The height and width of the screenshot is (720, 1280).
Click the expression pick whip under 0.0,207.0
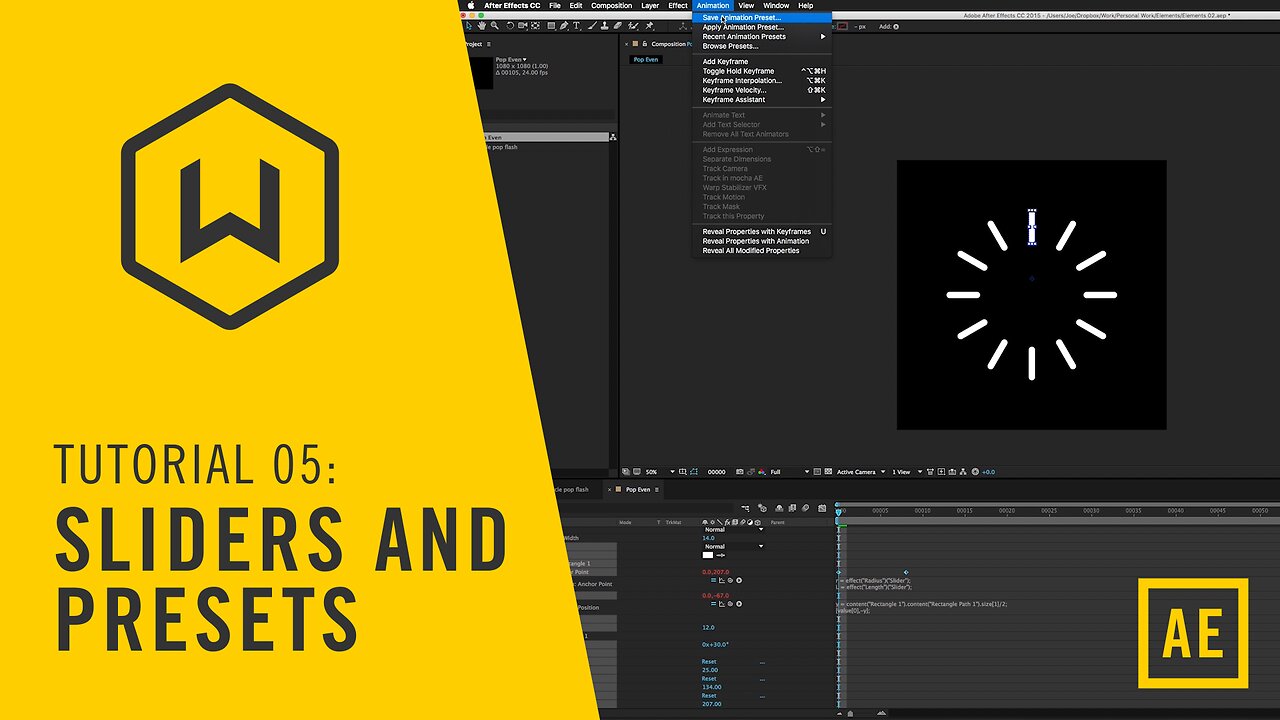tap(730, 580)
